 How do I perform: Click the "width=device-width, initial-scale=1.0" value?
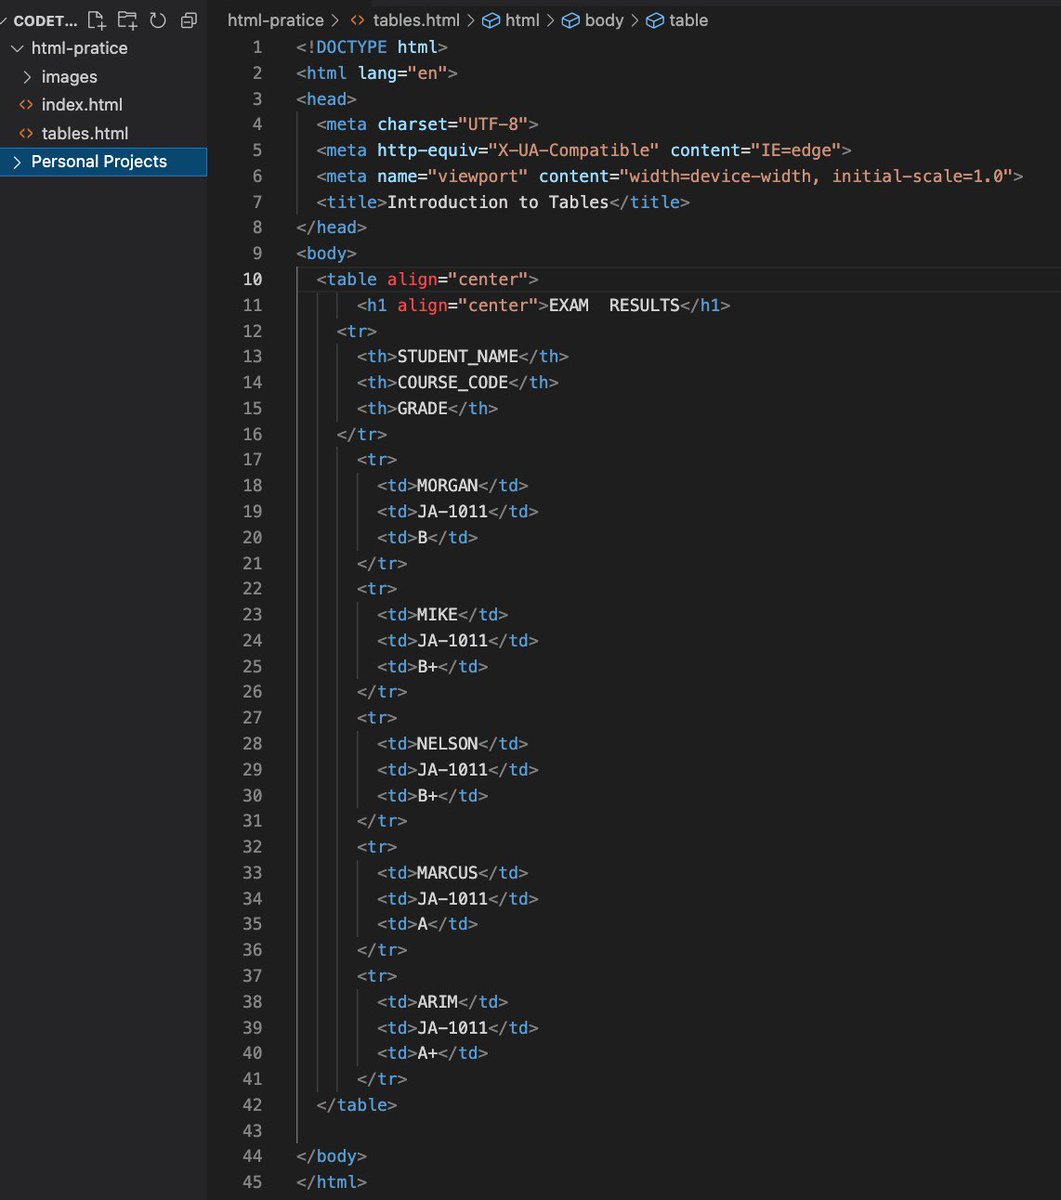pos(815,176)
